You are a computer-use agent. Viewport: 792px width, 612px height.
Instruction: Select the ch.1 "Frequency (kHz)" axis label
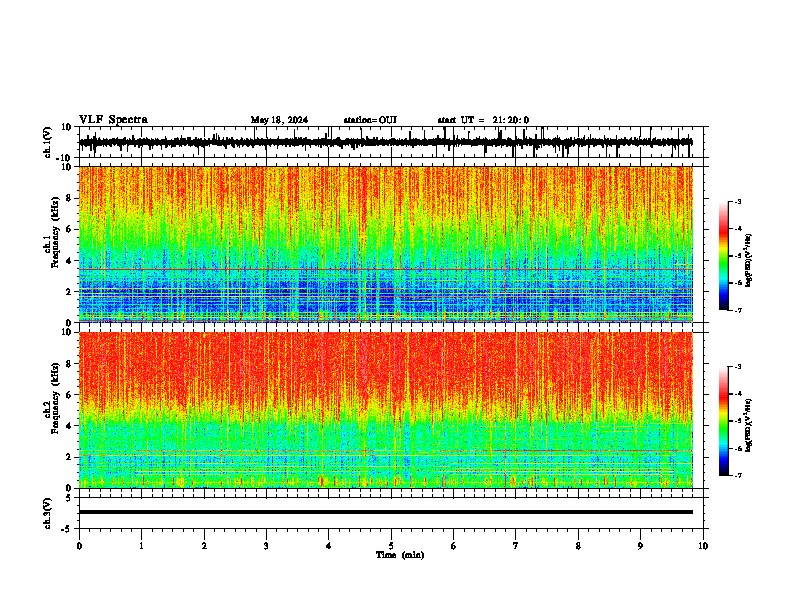coord(55,233)
